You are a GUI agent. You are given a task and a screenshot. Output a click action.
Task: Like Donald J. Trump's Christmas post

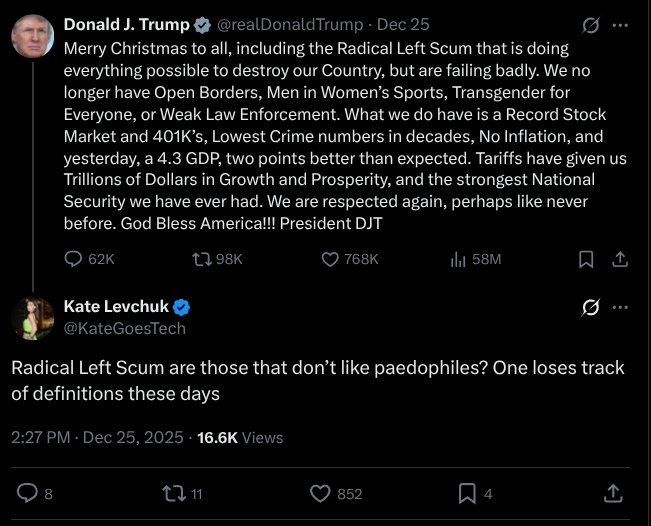[x=331, y=259]
